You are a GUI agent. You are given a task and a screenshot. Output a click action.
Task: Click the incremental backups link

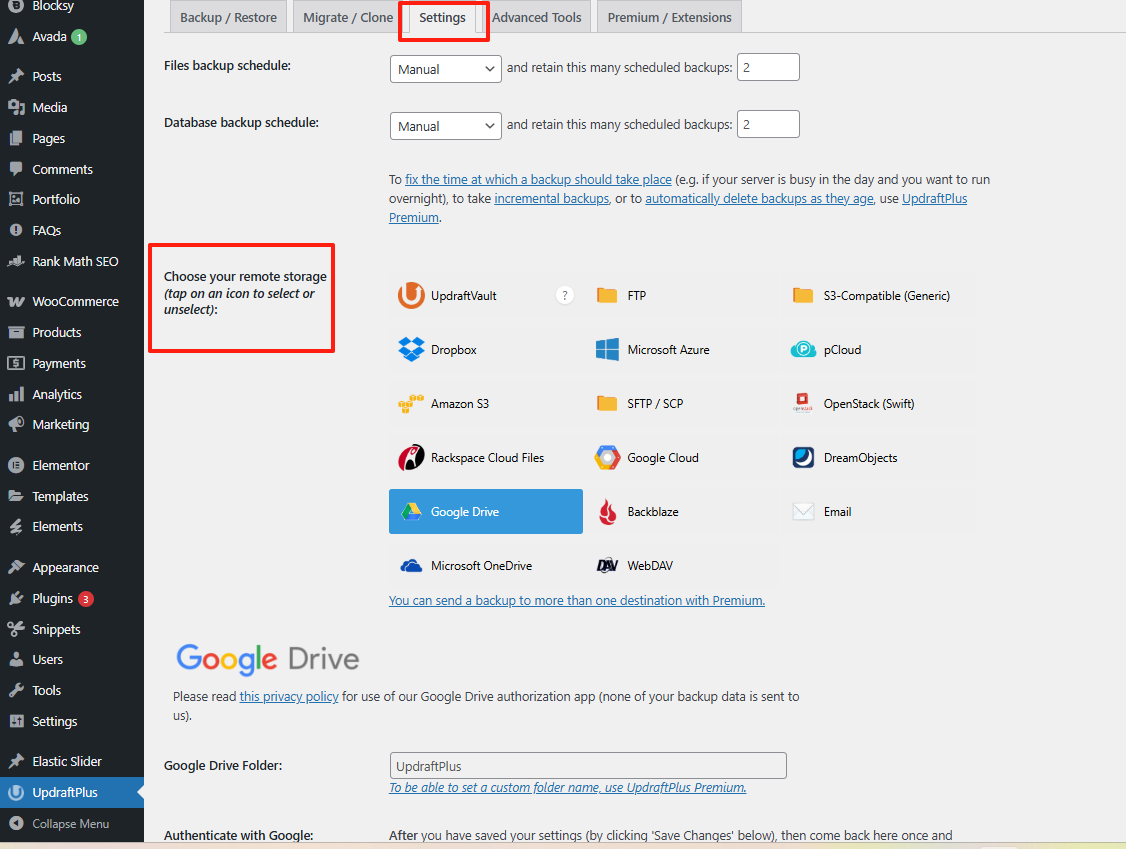[x=551, y=198]
